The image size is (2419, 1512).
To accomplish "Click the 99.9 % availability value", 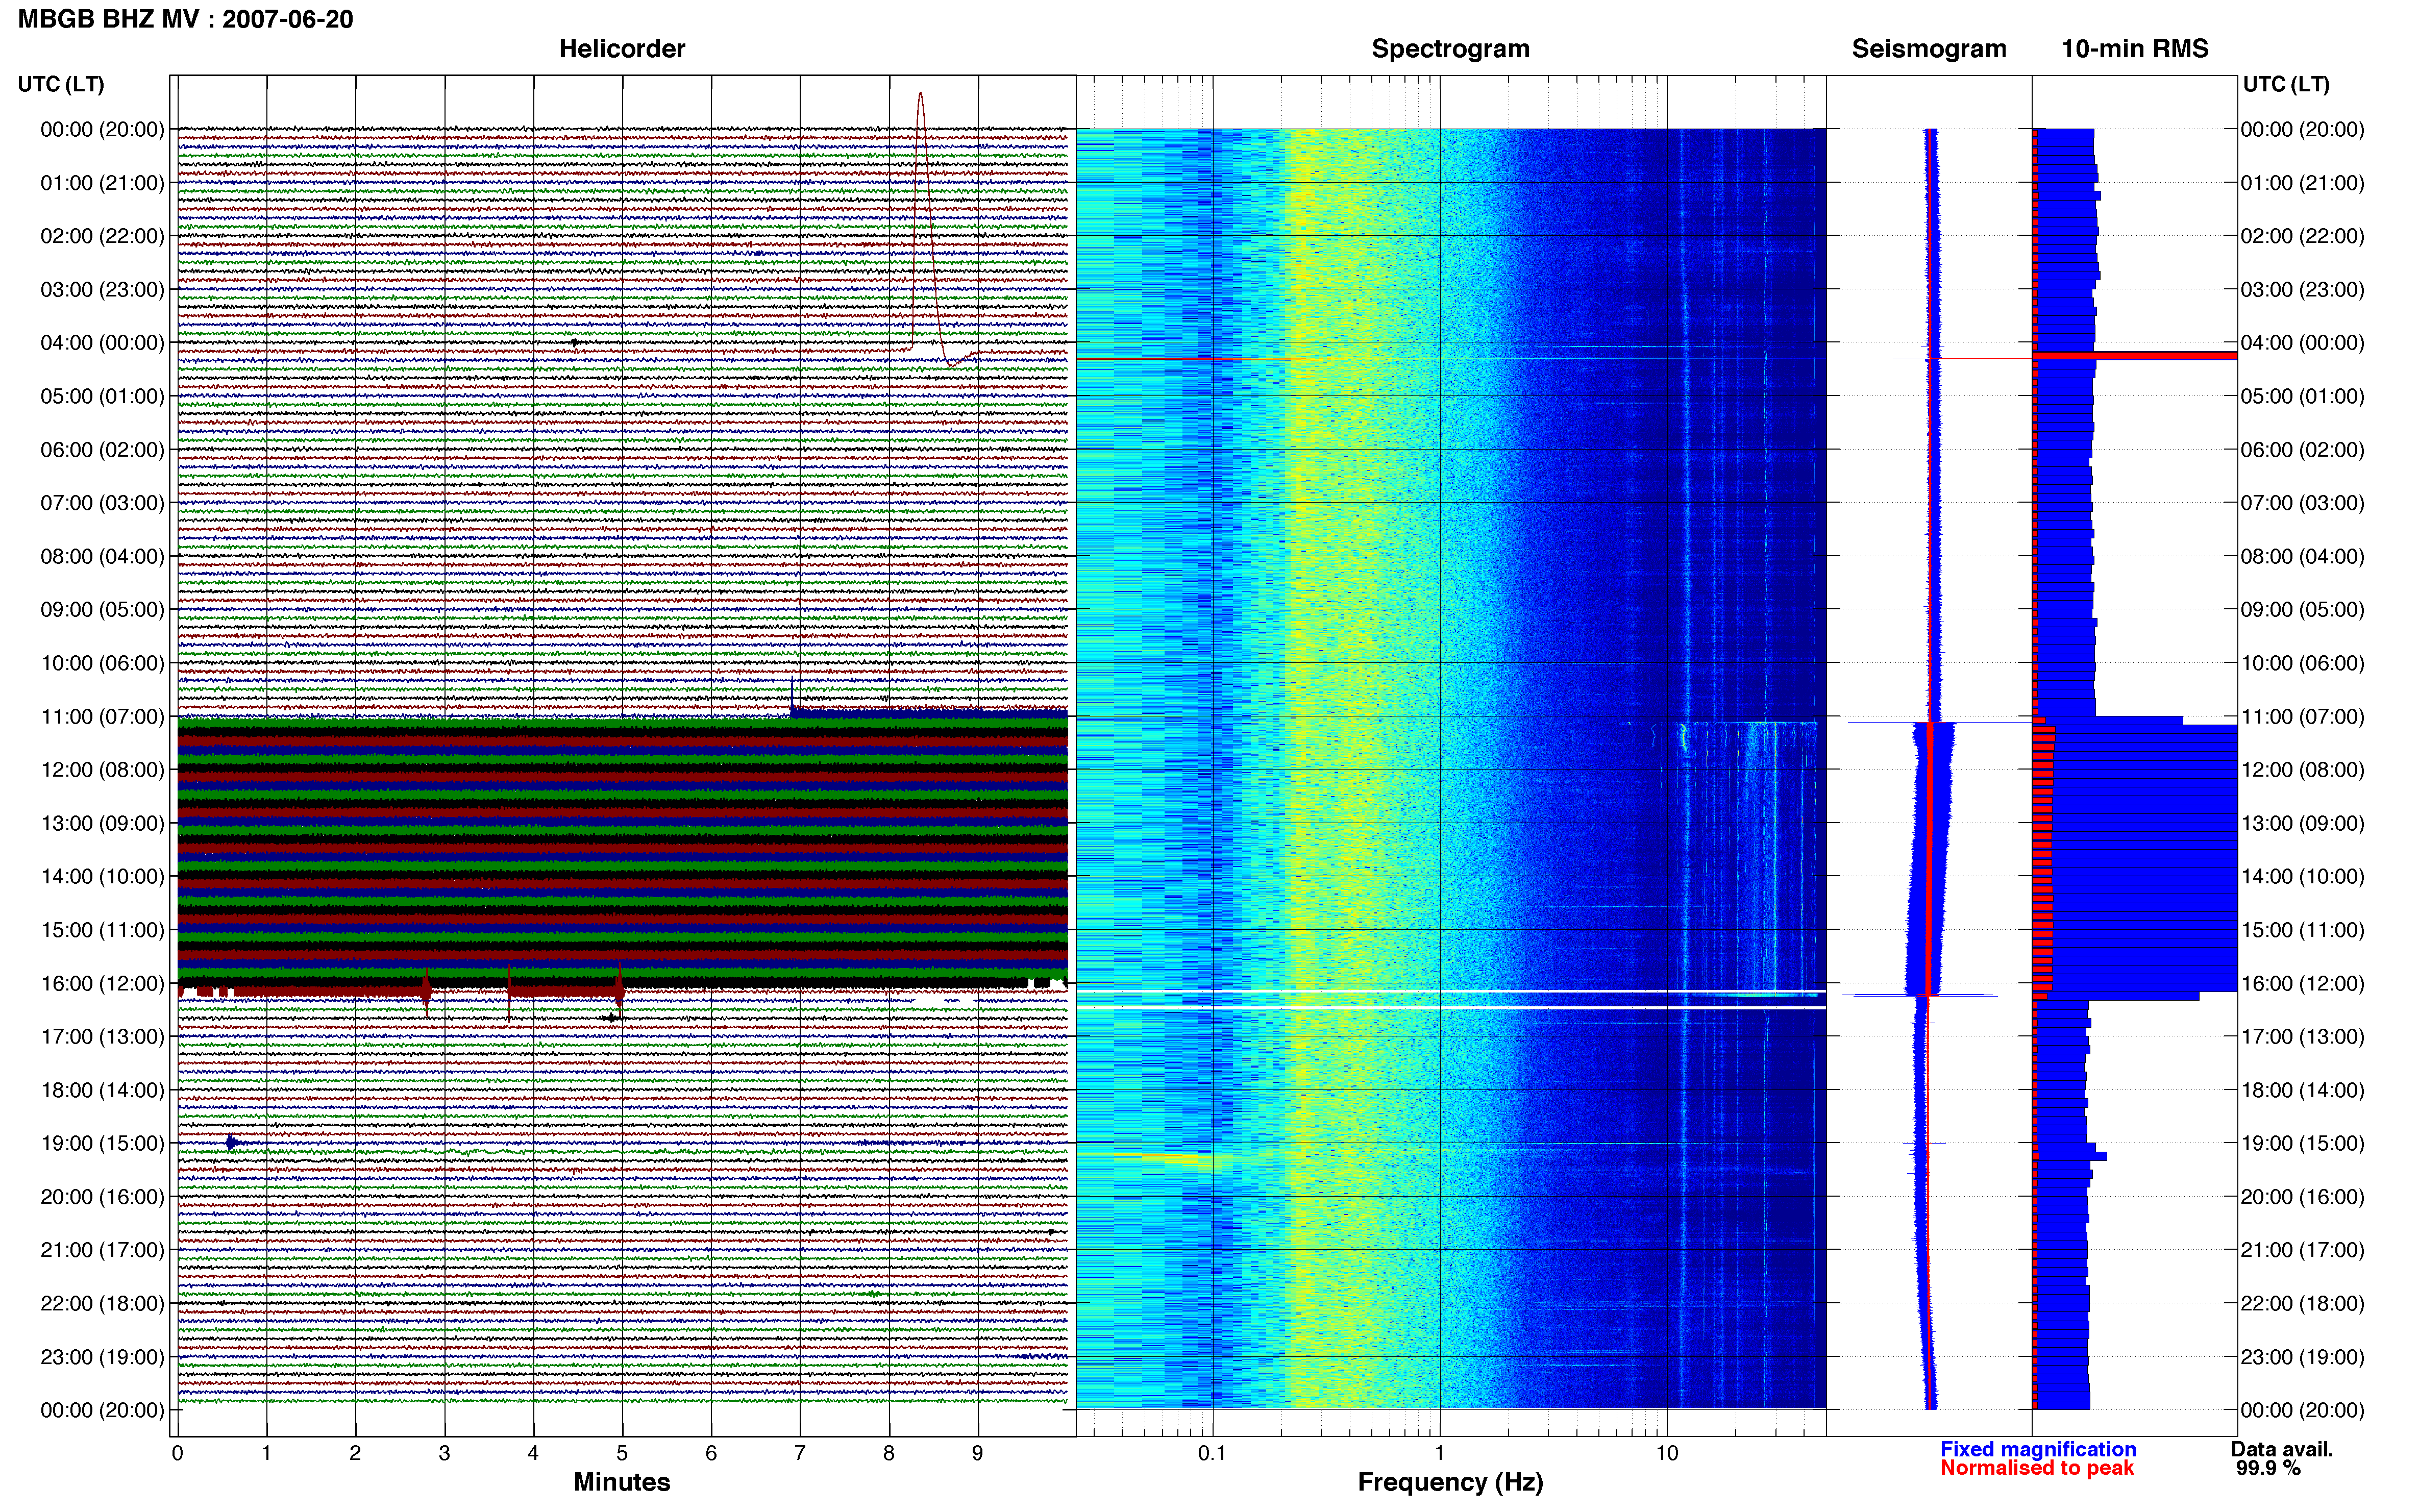I will (x=2268, y=1468).
